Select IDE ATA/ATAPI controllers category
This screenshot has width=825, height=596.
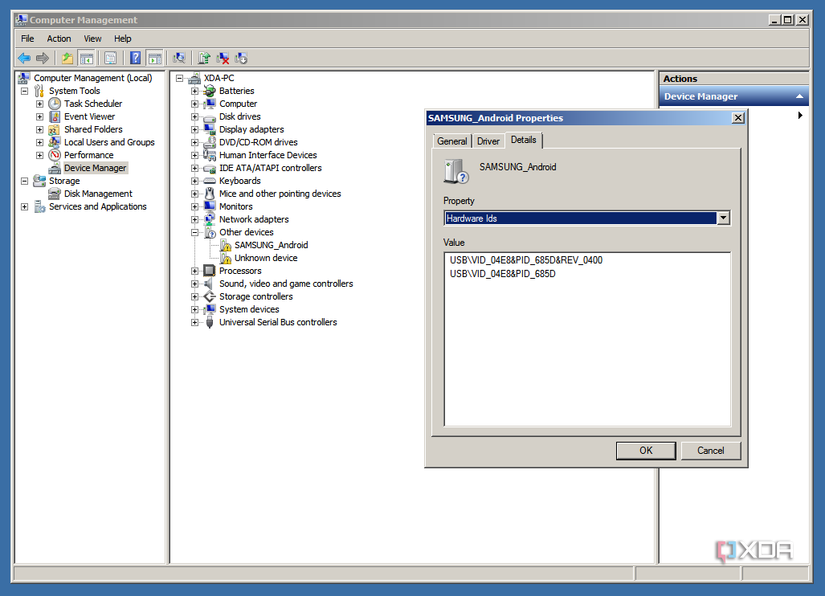pyautogui.click(x=270, y=168)
